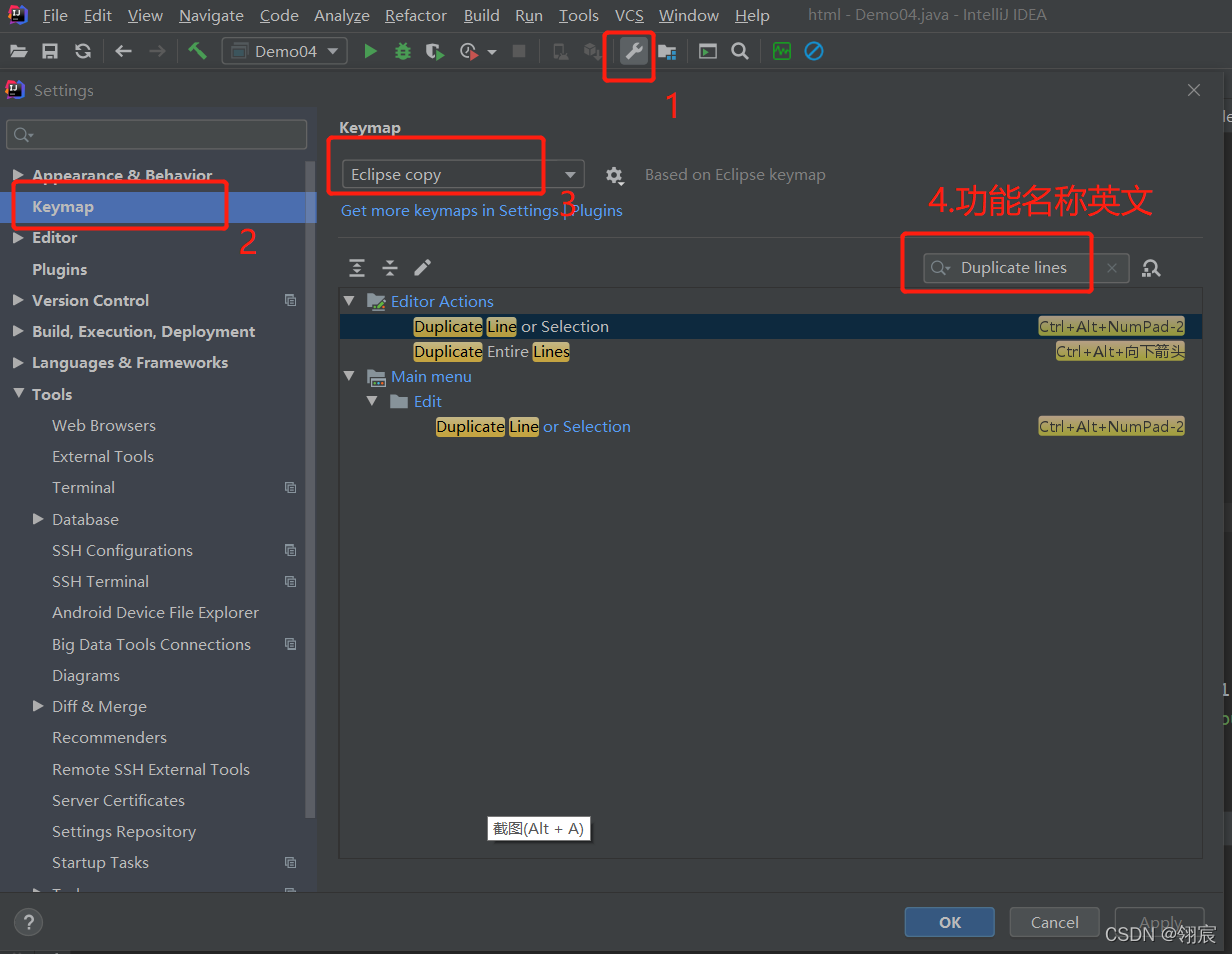Open Settings via the wrench icon
This screenshot has width=1232, height=954.
[x=634, y=51]
